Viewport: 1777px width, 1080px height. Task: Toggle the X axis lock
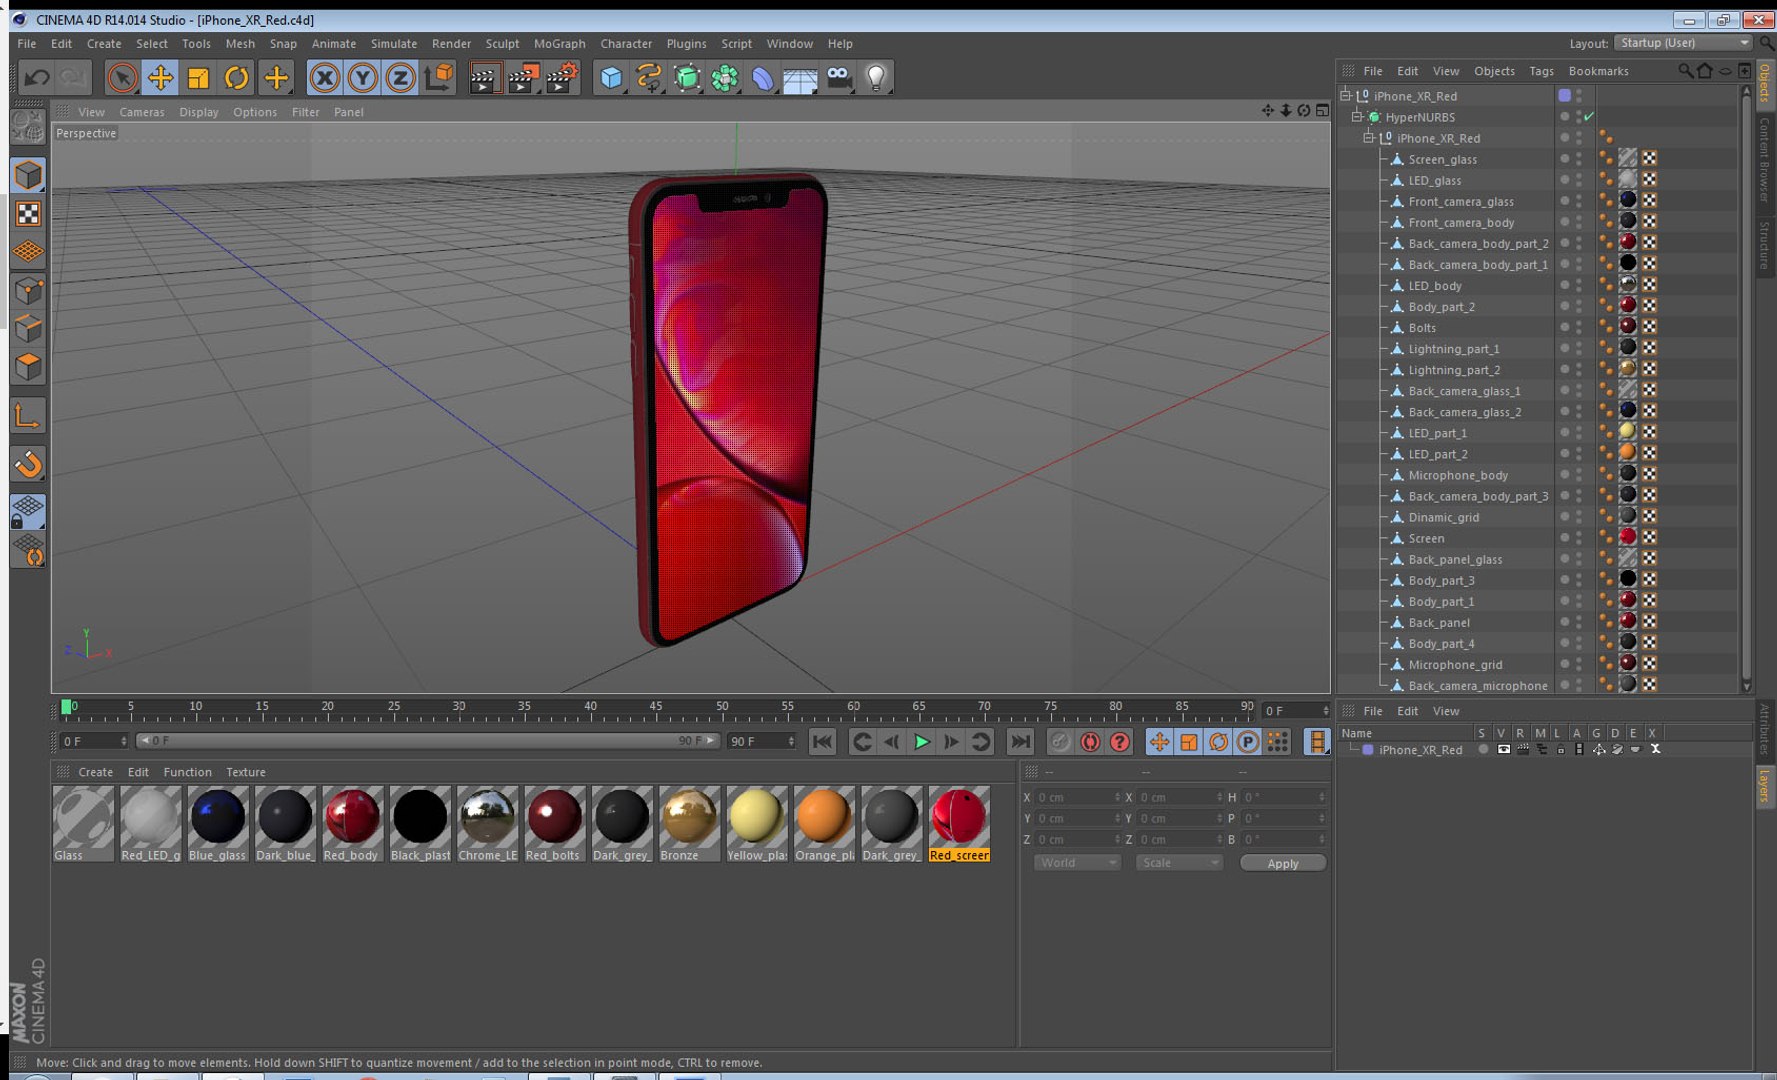point(324,77)
